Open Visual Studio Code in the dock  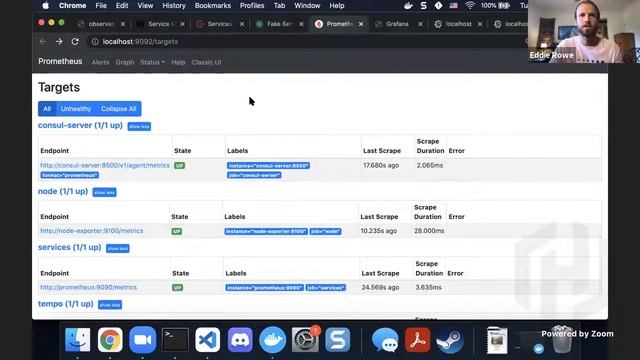207,340
